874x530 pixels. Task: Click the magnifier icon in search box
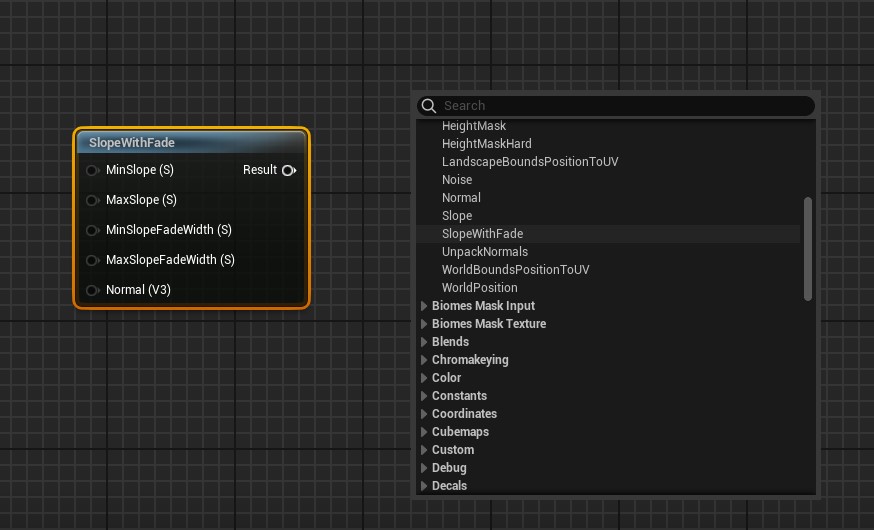pos(429,106)
